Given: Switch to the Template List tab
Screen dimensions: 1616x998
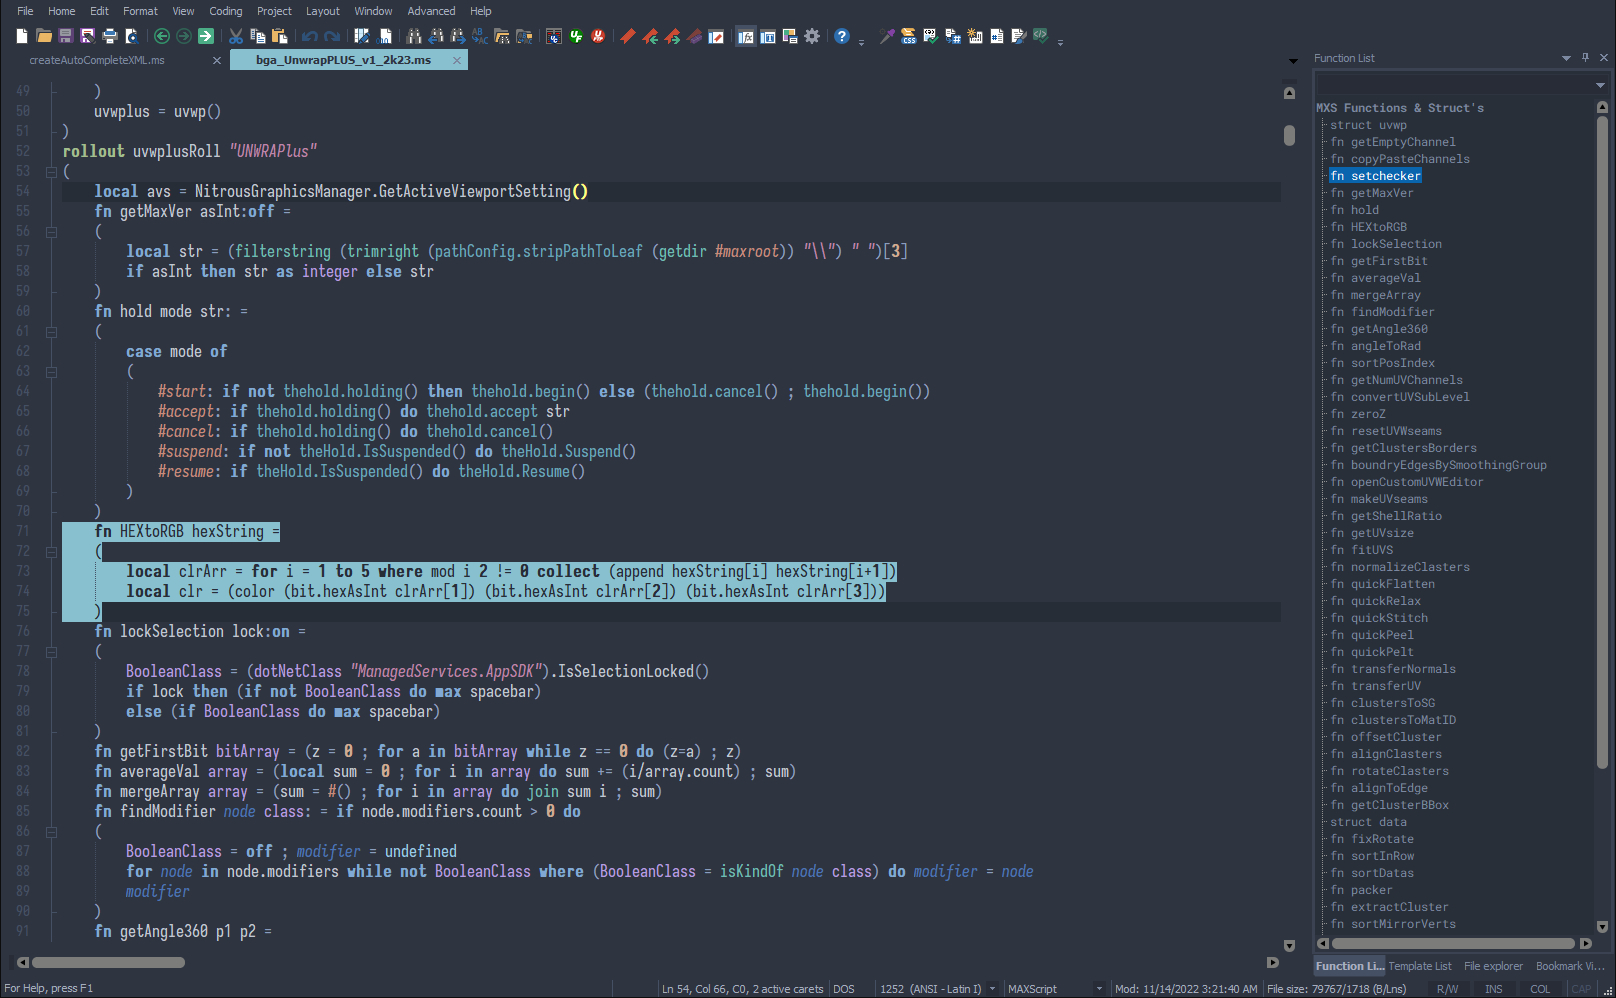Looking at the screenshot, I should tap(1419, 966).
